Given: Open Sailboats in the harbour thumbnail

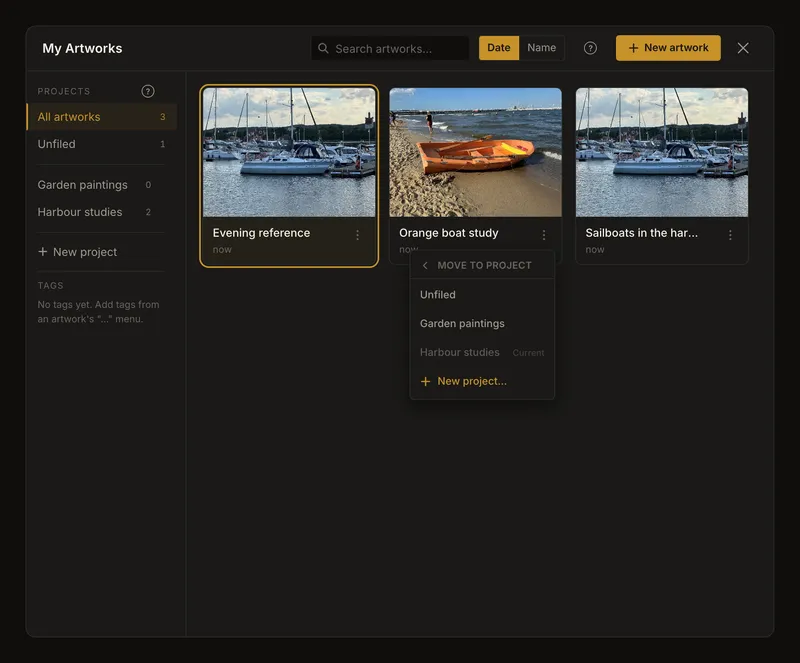Looking at the screenshot, I should 662,153.
